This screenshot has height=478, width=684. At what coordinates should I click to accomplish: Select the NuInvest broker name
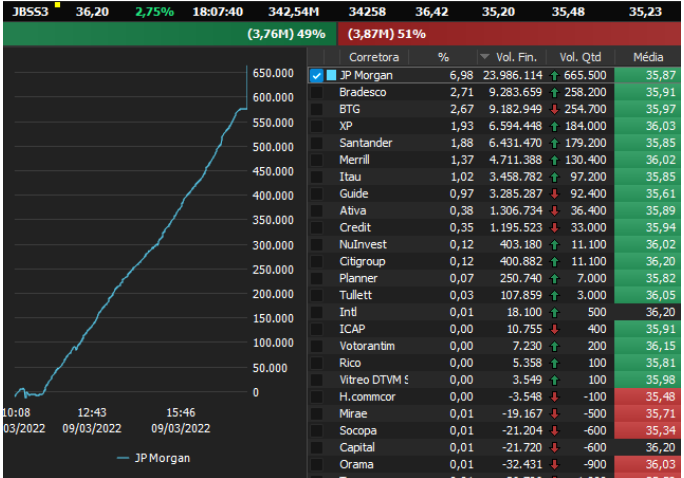363,244
